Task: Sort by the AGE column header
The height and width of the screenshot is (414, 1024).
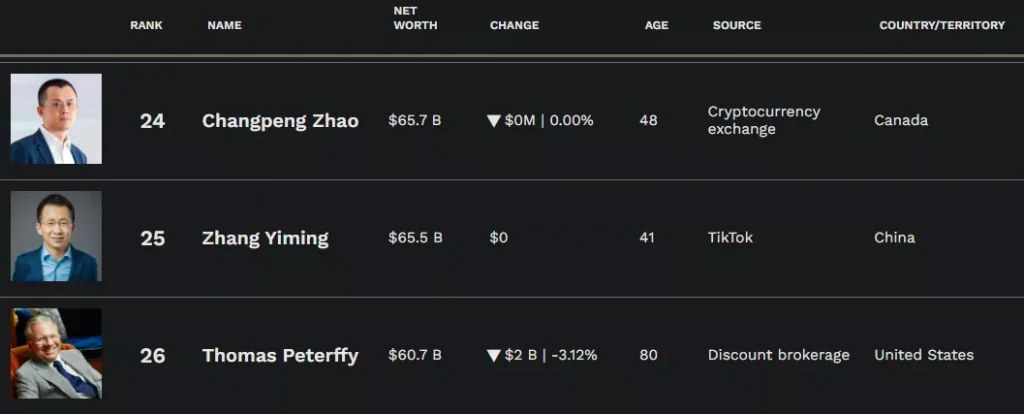Action: (x=657, y=25)
